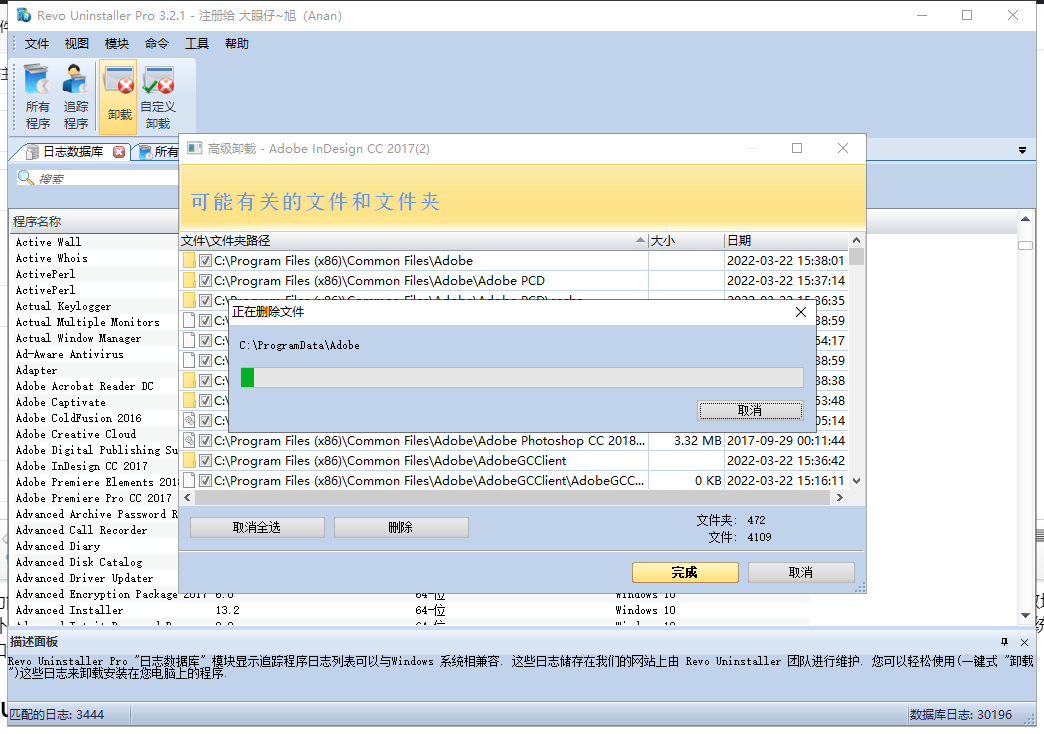
Task: Click 取消 button at dialog bottom
Action: [x=801, y=572]
